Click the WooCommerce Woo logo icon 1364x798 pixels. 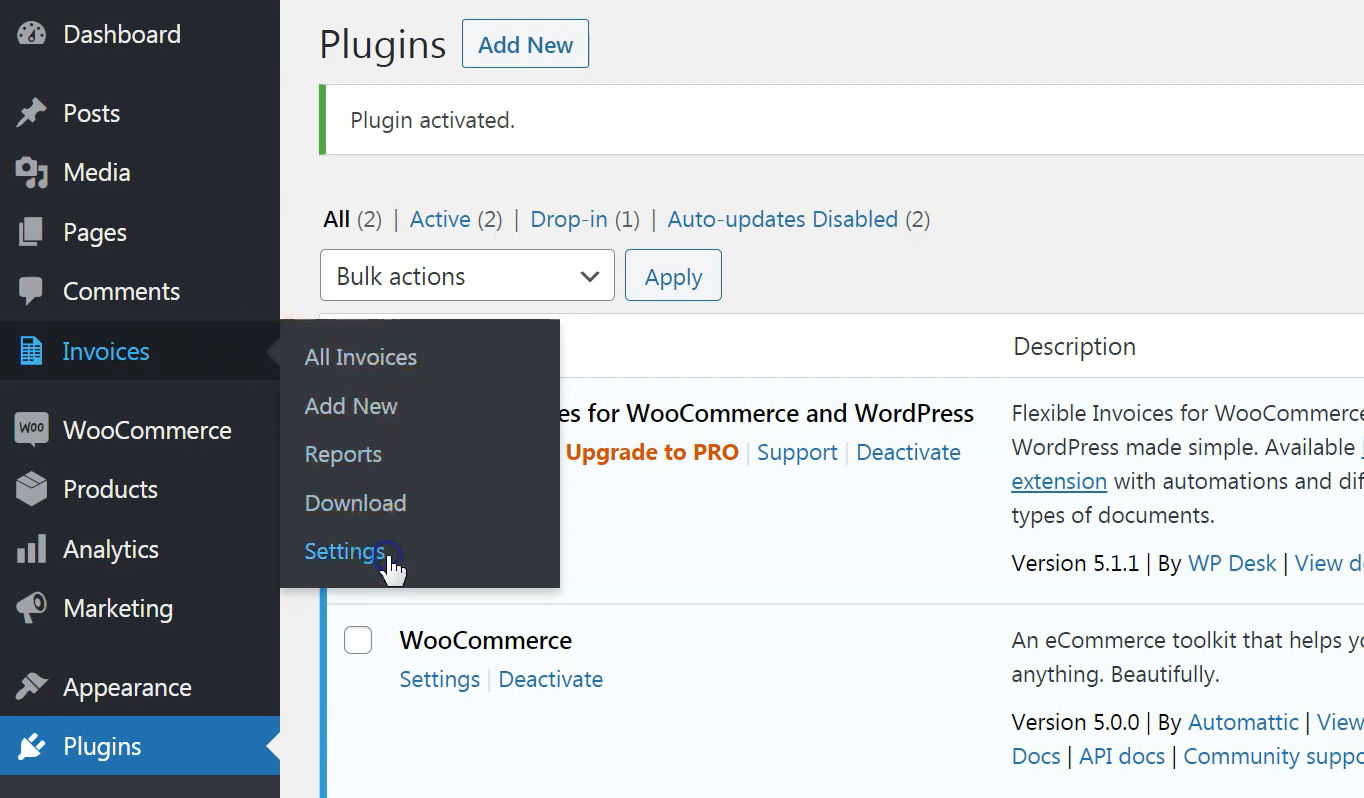pyautogui.click(x=32, y=430)
